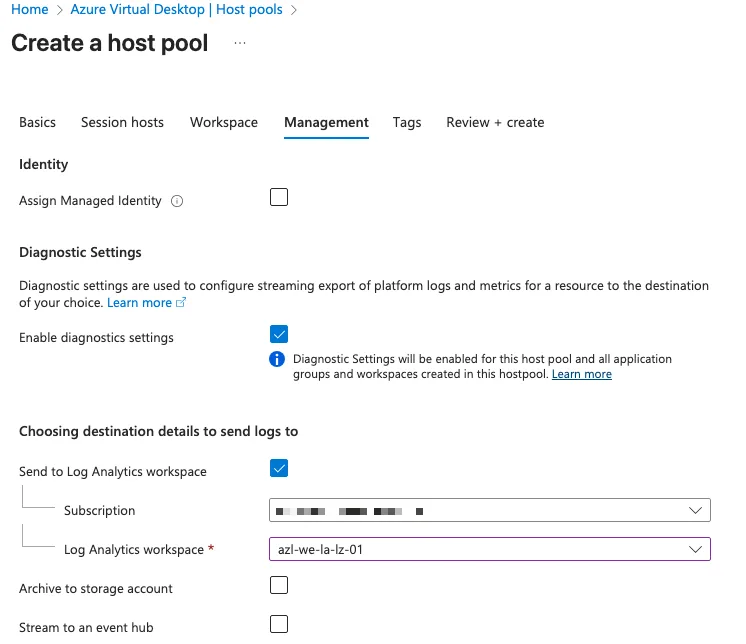Viewport: 746px width, 644px height.
Task: Click the Home breadcrumb link
Action: [29, 9]
